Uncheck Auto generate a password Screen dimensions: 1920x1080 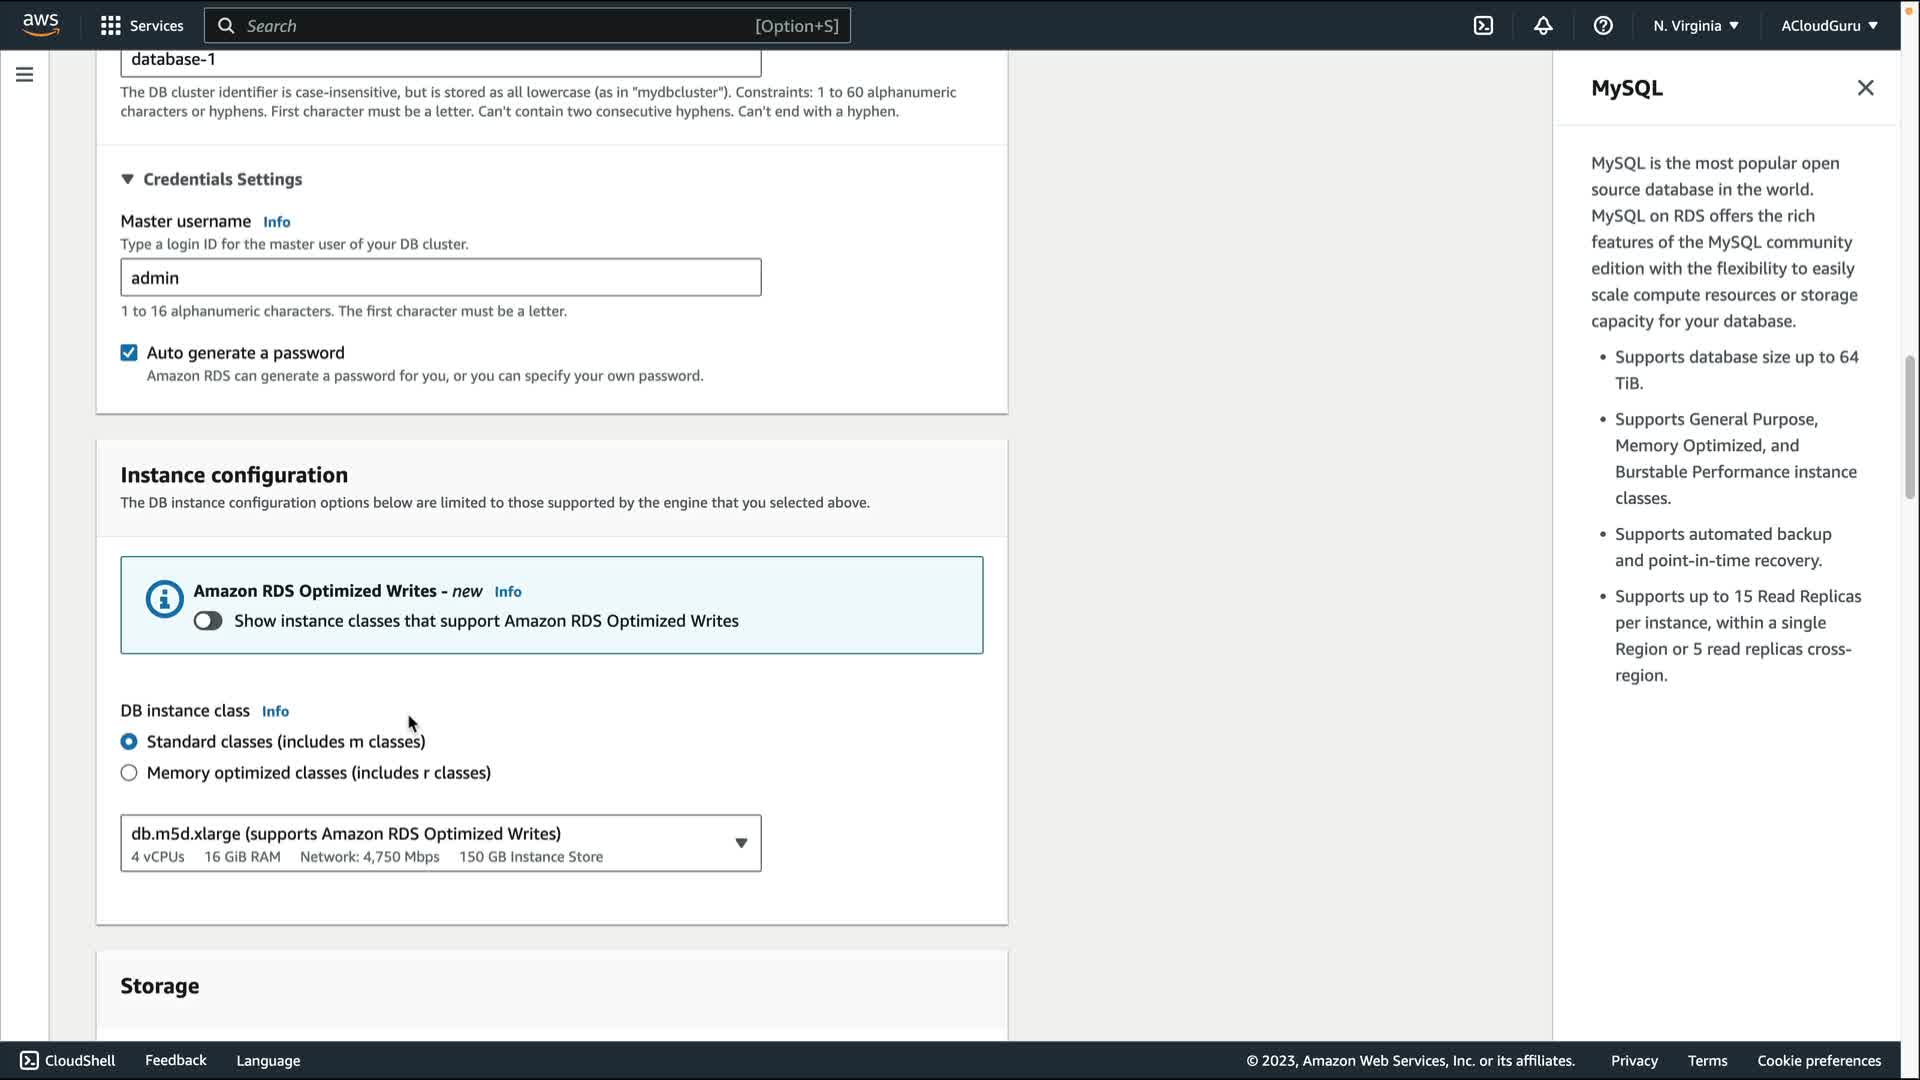(x=129, y=353)
